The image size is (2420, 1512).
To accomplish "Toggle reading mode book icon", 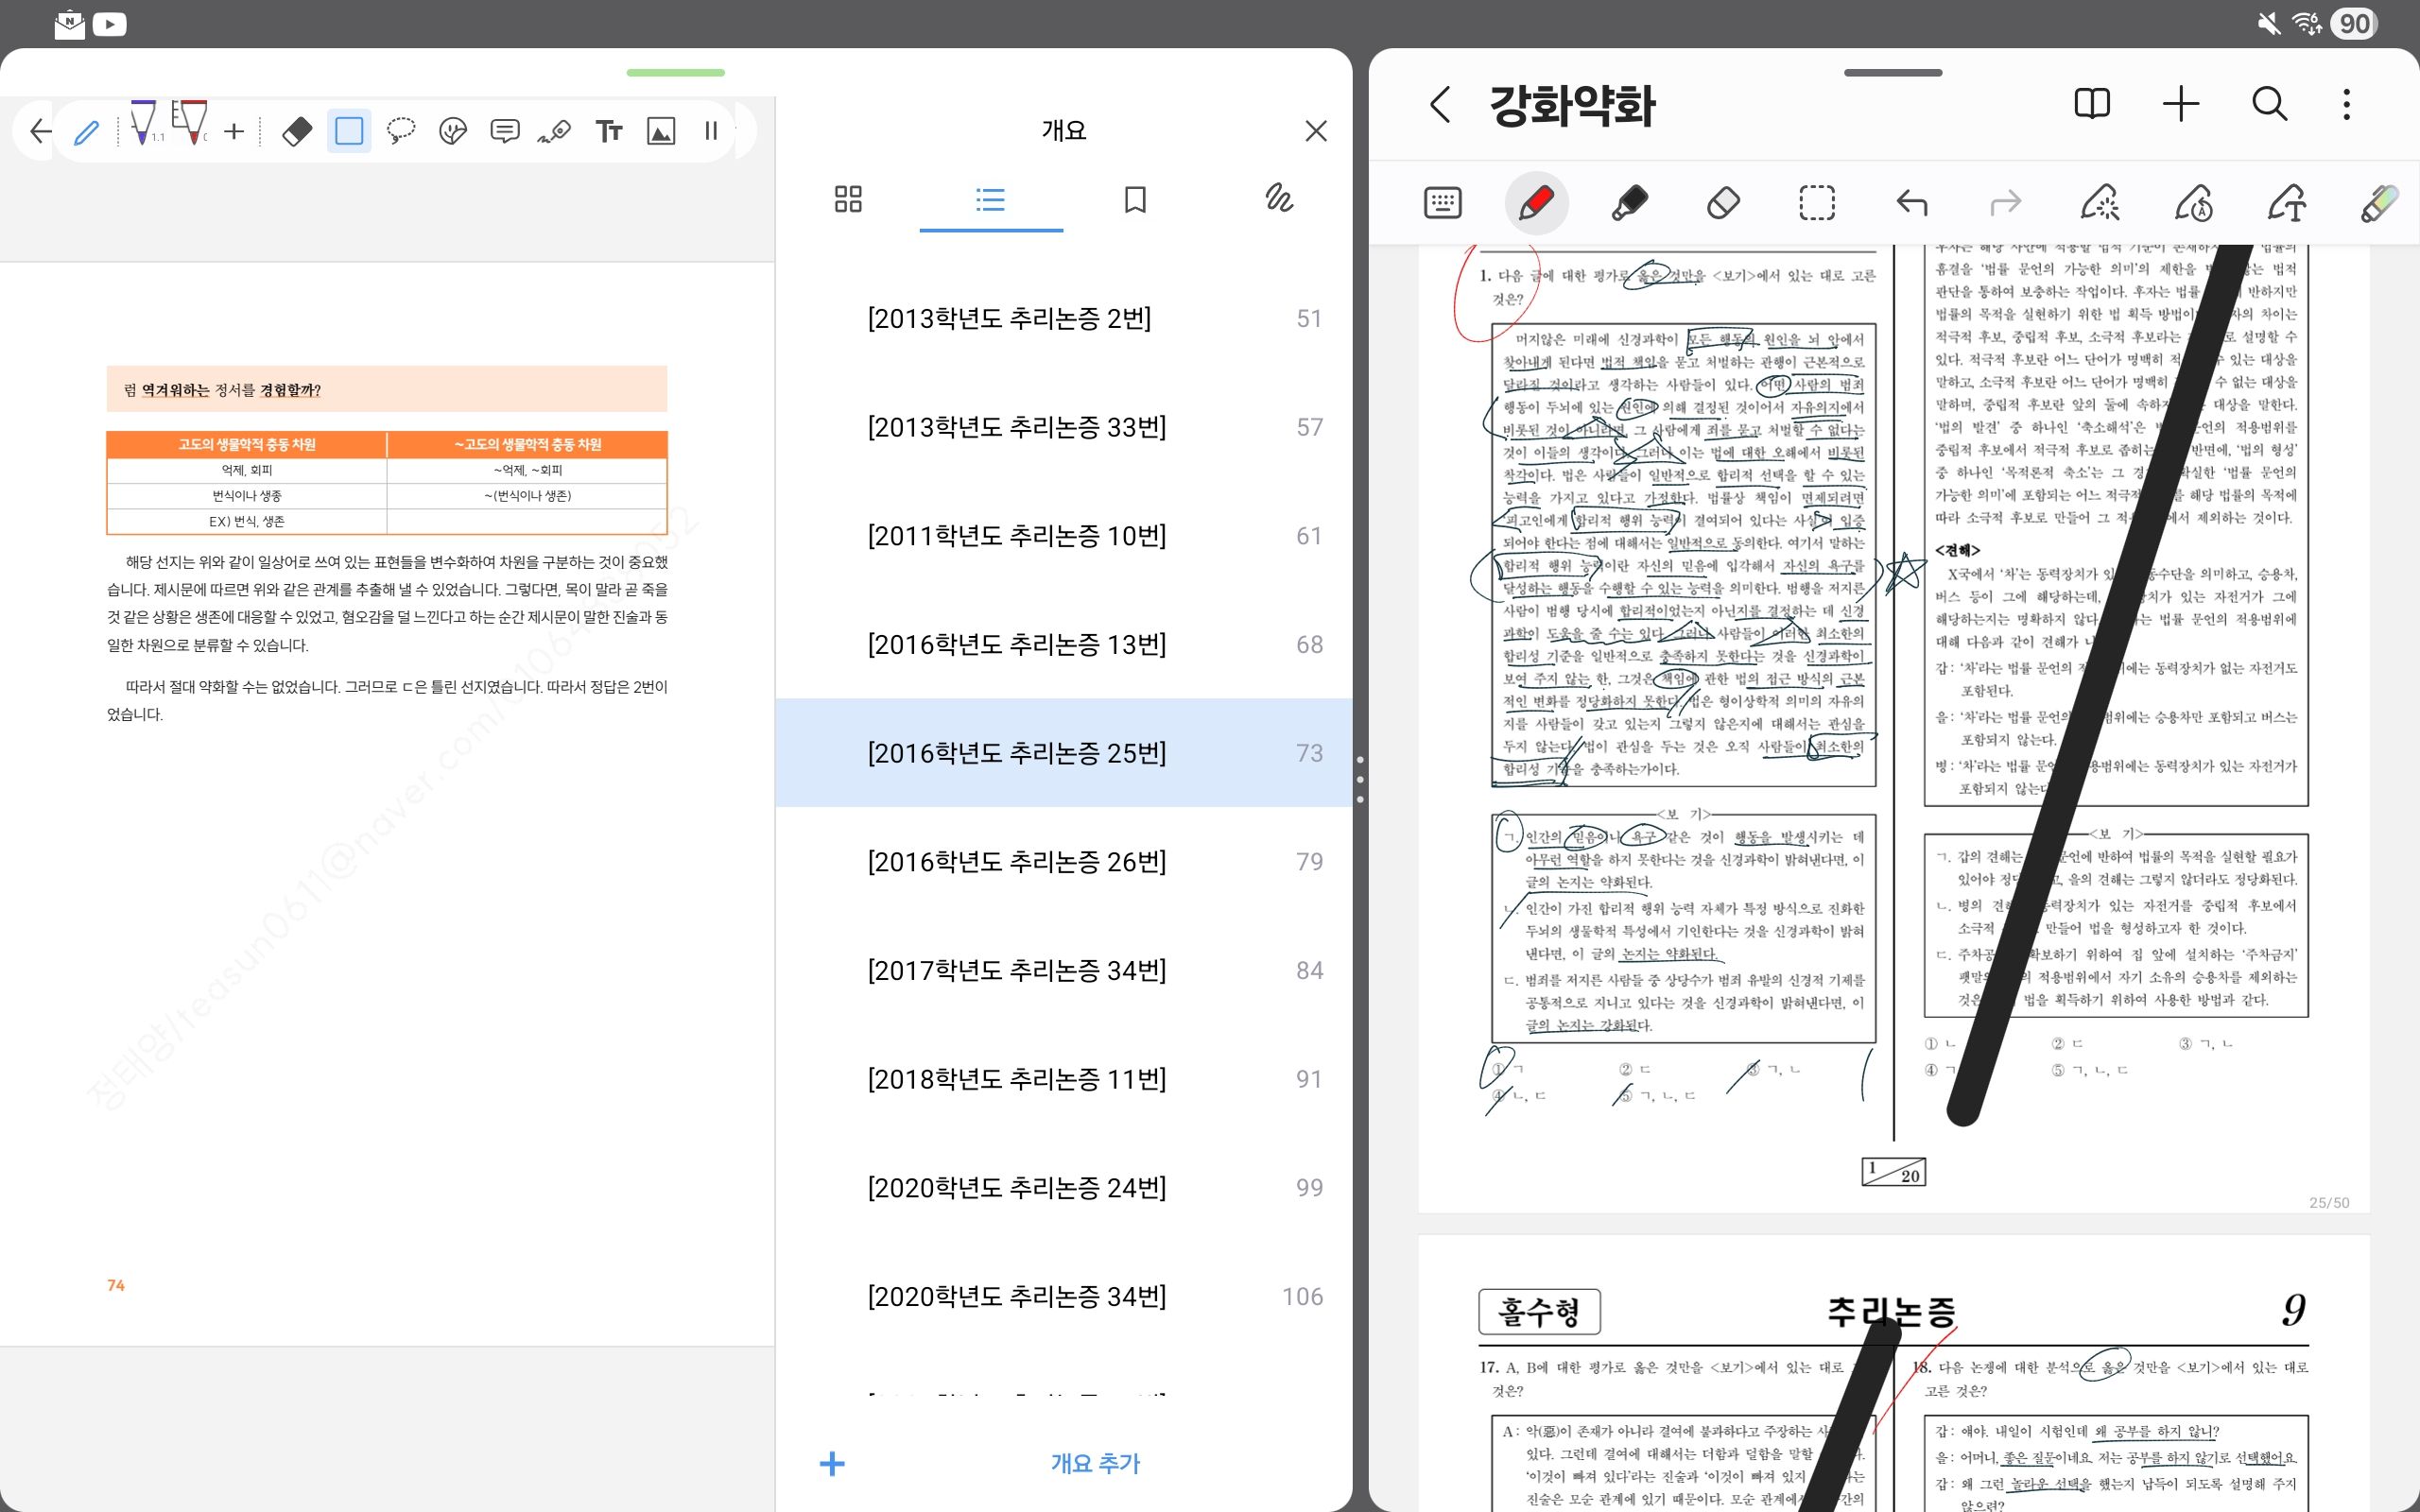I will tap(2092, 104).
